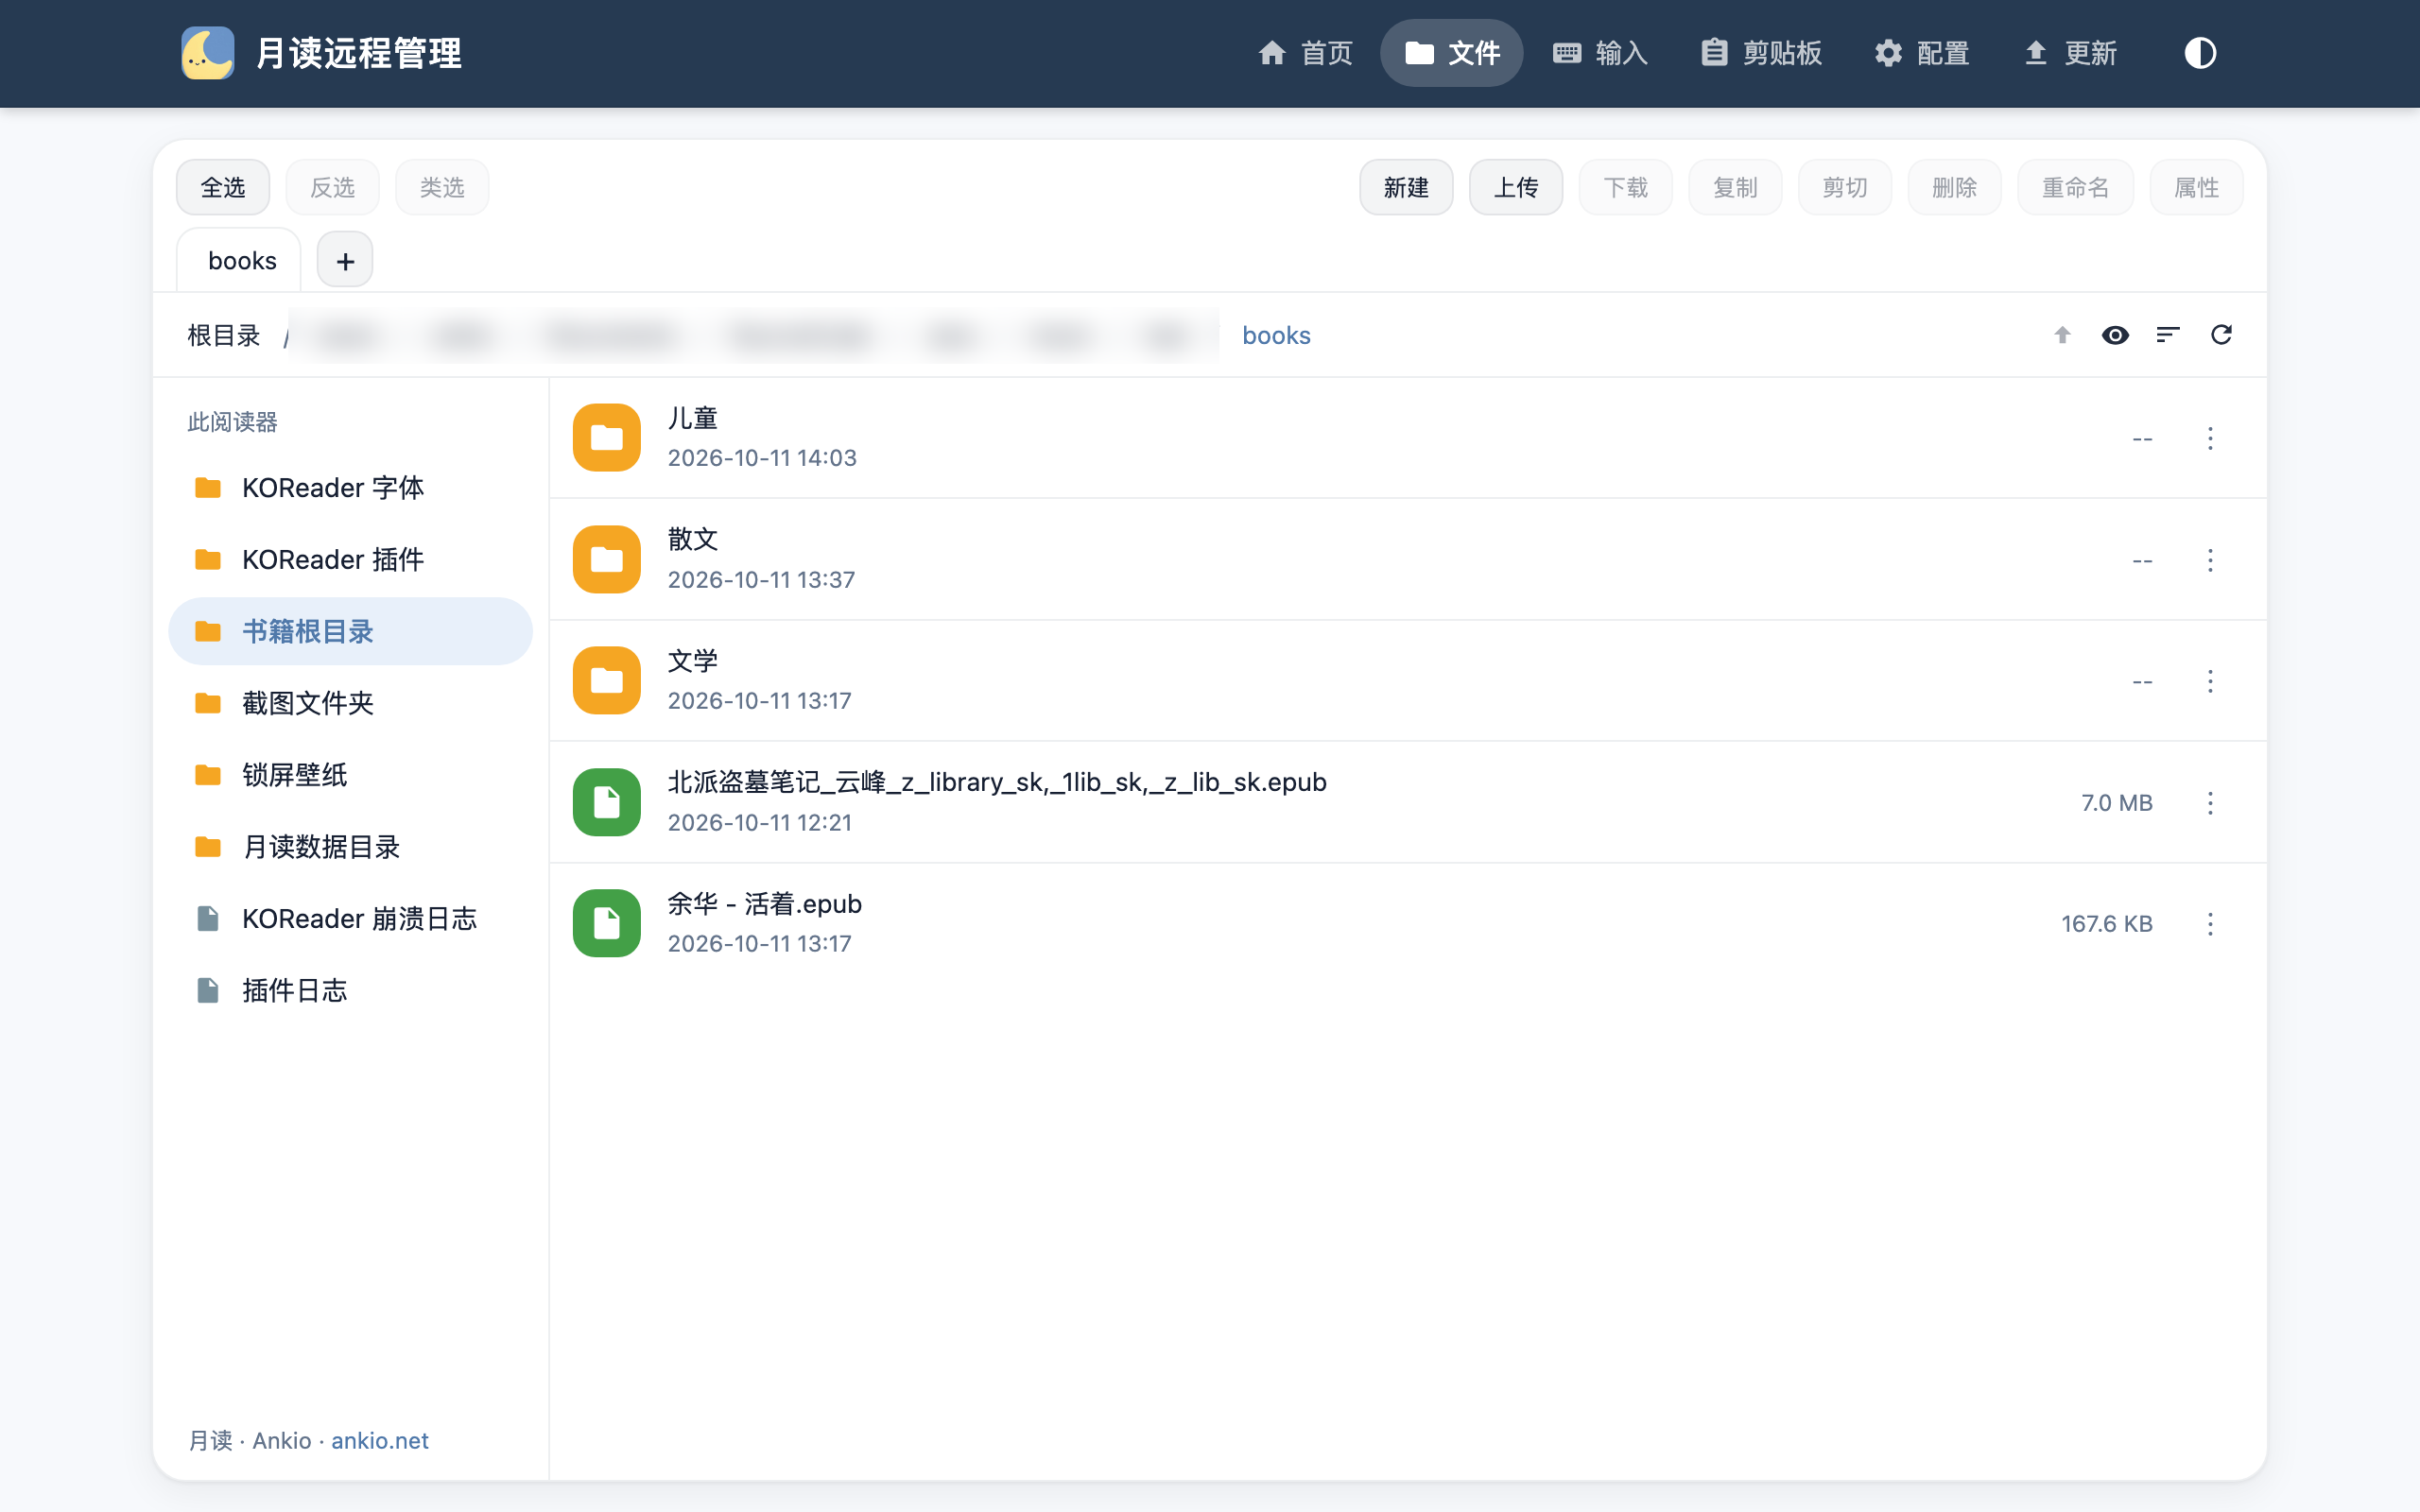Open KOReader 崩溃日志 in sidebar
Screen dimensions: 2420x1512
[x=350, y=919]
